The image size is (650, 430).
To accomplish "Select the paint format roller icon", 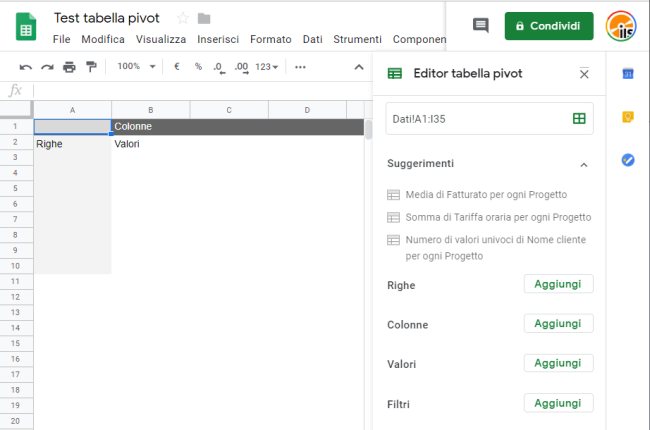I will coord(91,66).
